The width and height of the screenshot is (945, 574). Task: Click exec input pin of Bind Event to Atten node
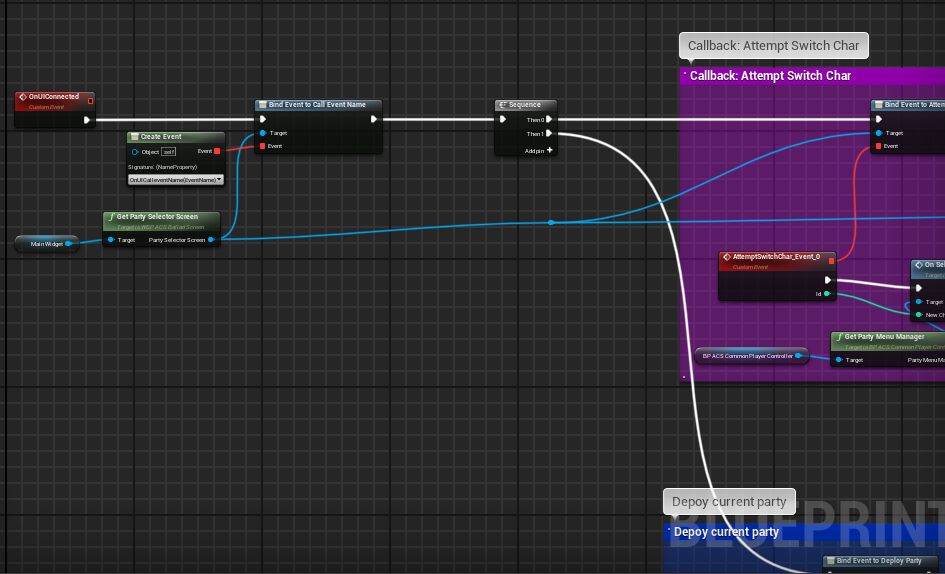click(x=879, y=119)
